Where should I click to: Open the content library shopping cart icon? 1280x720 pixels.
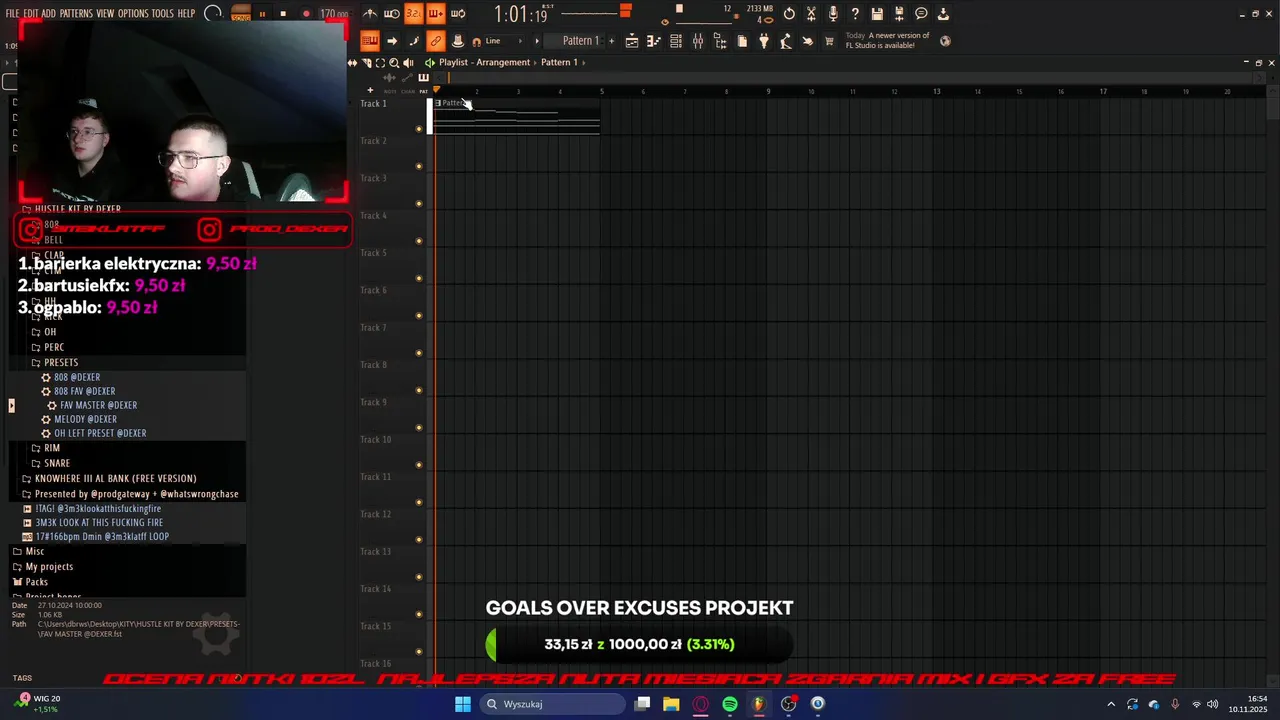[x=829, y=41]
